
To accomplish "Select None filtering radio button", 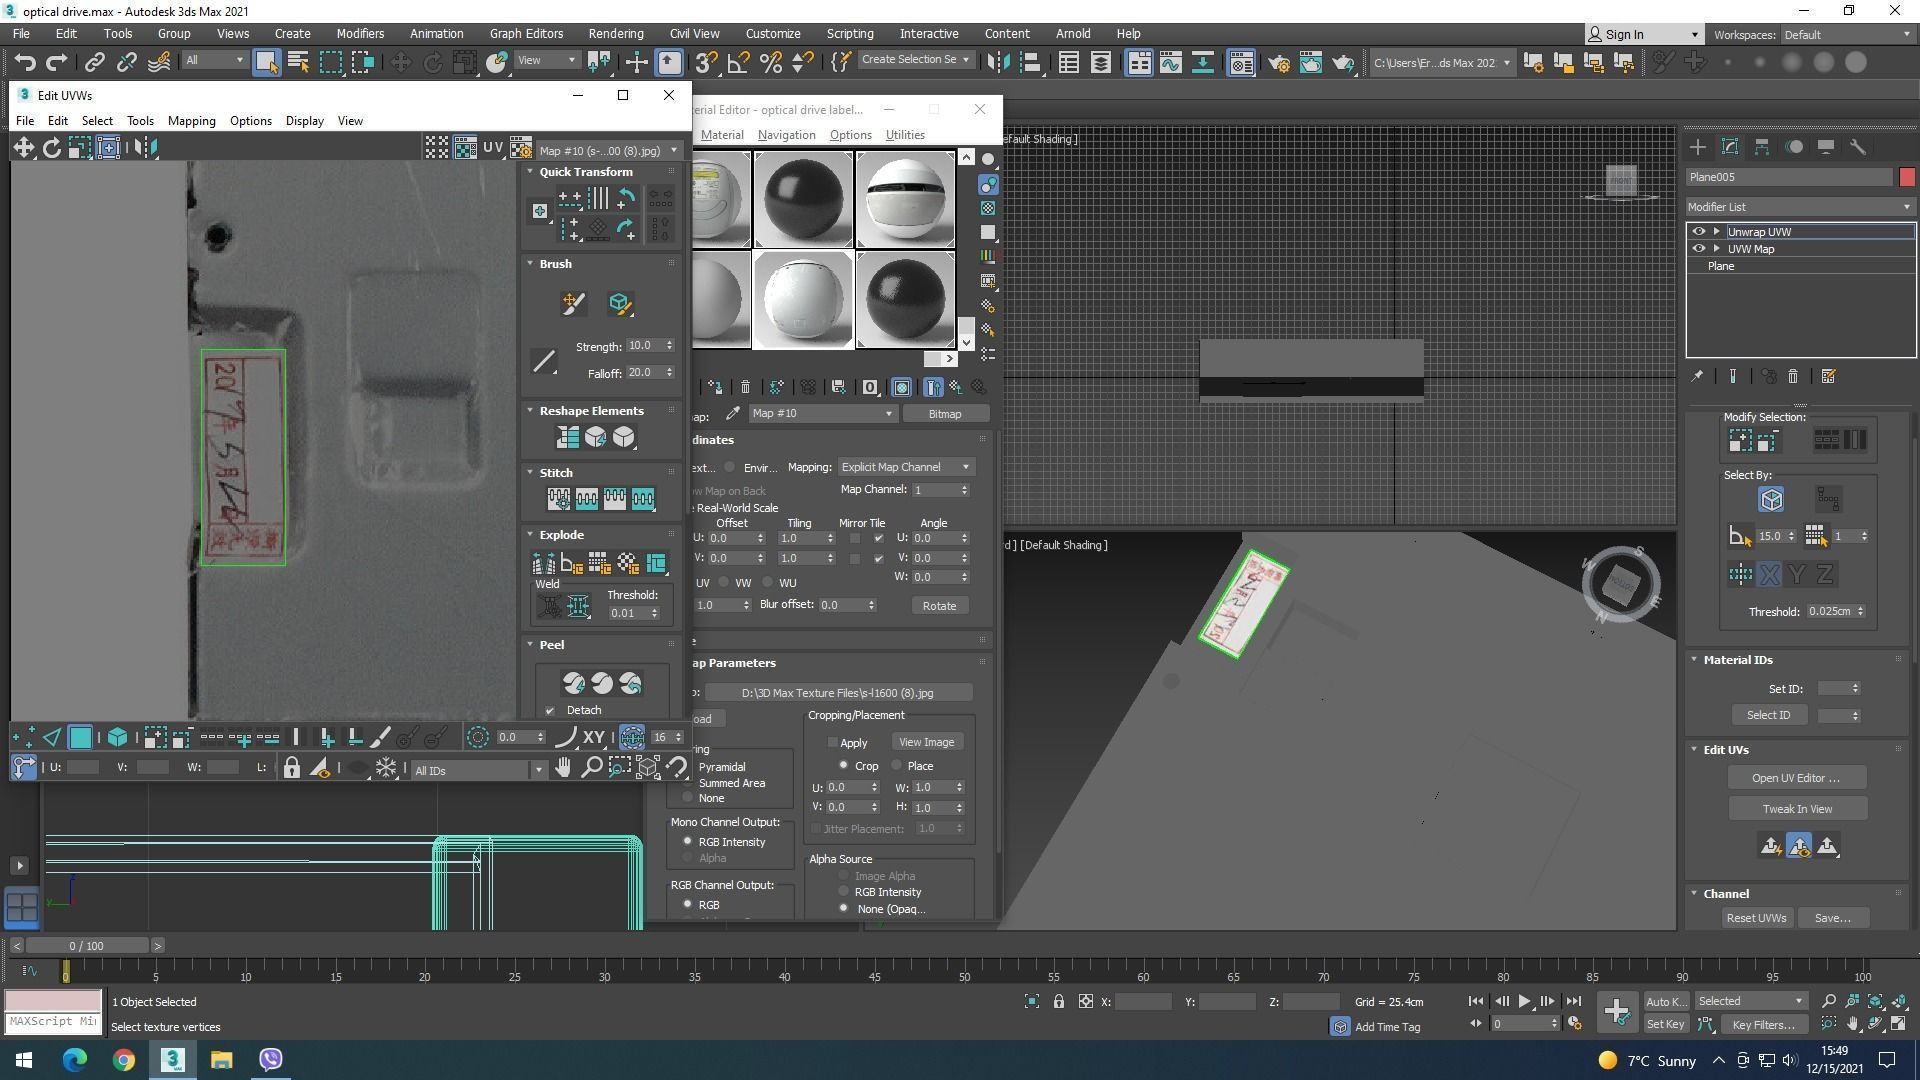I will (x=687, y=798).
